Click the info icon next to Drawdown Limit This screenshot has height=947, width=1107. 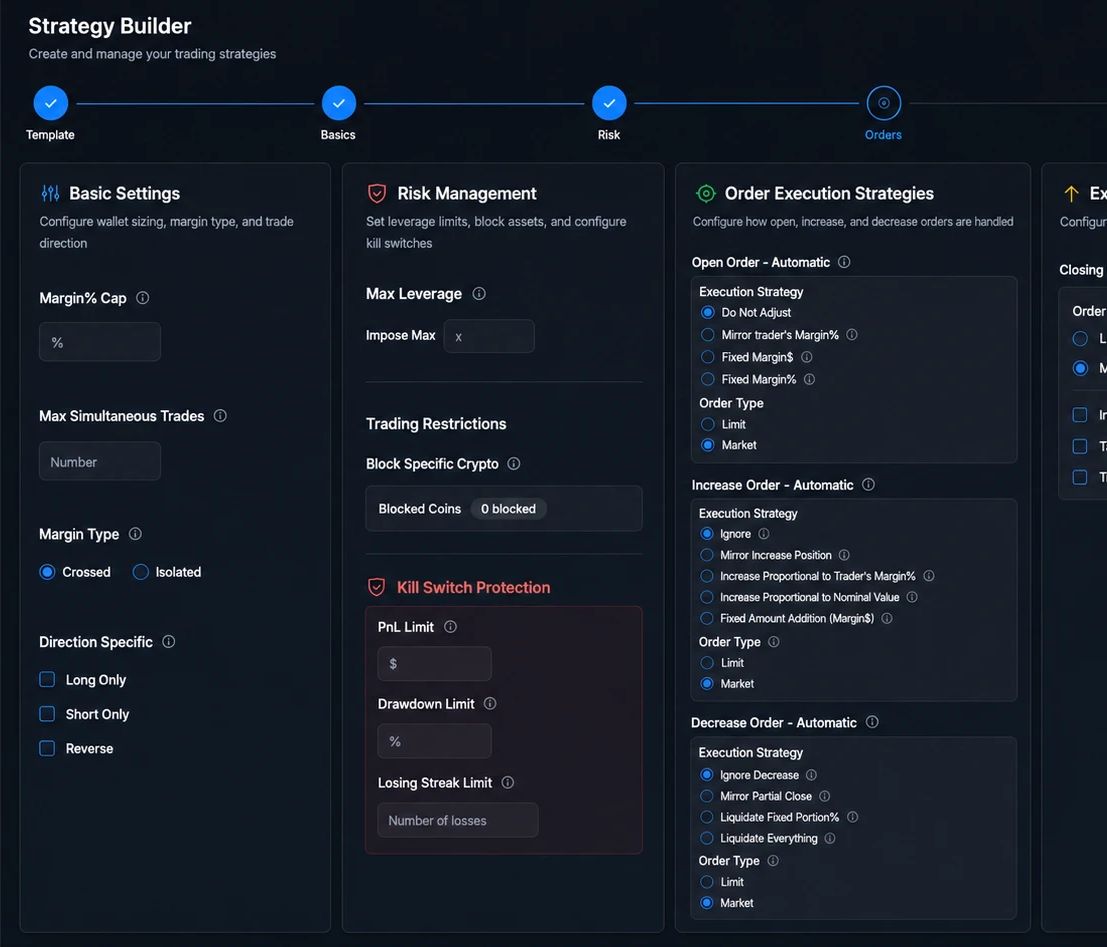click(x=490, y=704)
